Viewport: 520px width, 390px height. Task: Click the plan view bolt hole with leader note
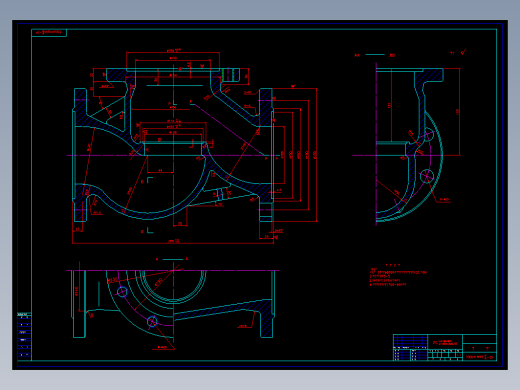coord(152,322)
